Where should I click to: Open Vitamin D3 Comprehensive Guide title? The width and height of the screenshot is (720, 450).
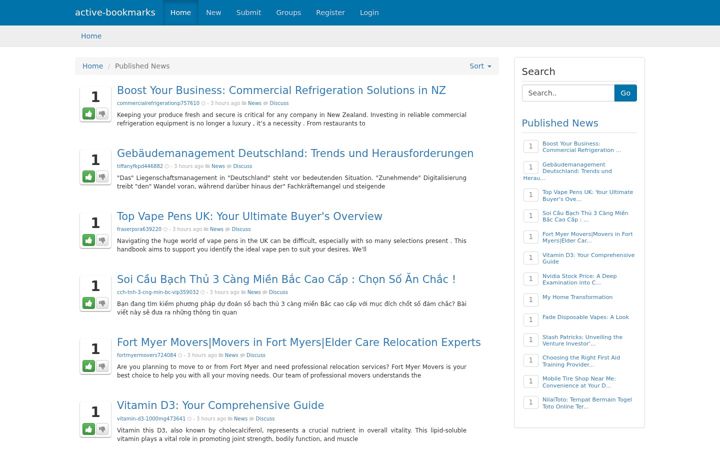[x=220, y=405]
